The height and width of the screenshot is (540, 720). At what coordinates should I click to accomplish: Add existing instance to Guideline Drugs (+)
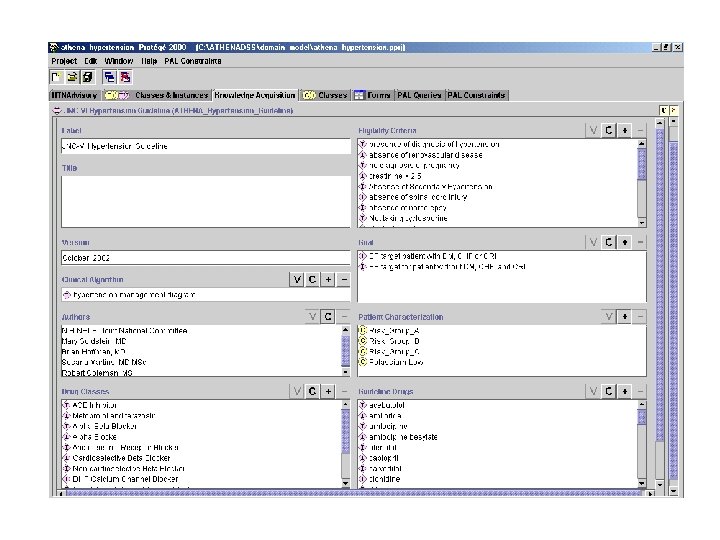[624, 391]
